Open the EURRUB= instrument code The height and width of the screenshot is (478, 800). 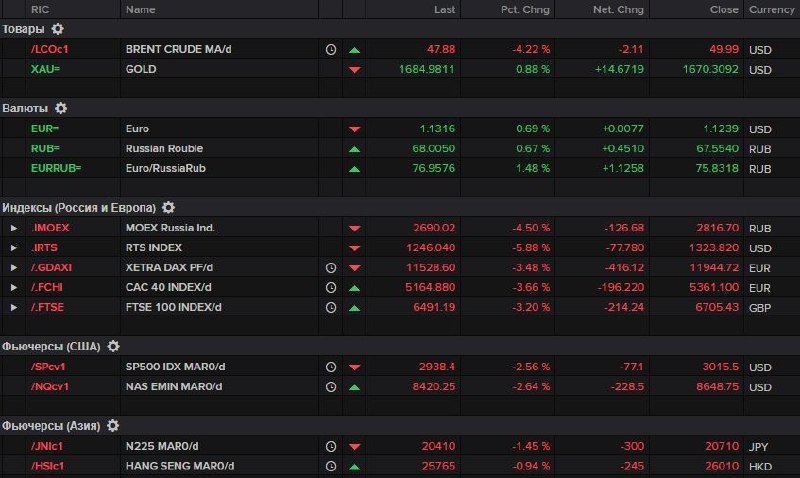56,168
